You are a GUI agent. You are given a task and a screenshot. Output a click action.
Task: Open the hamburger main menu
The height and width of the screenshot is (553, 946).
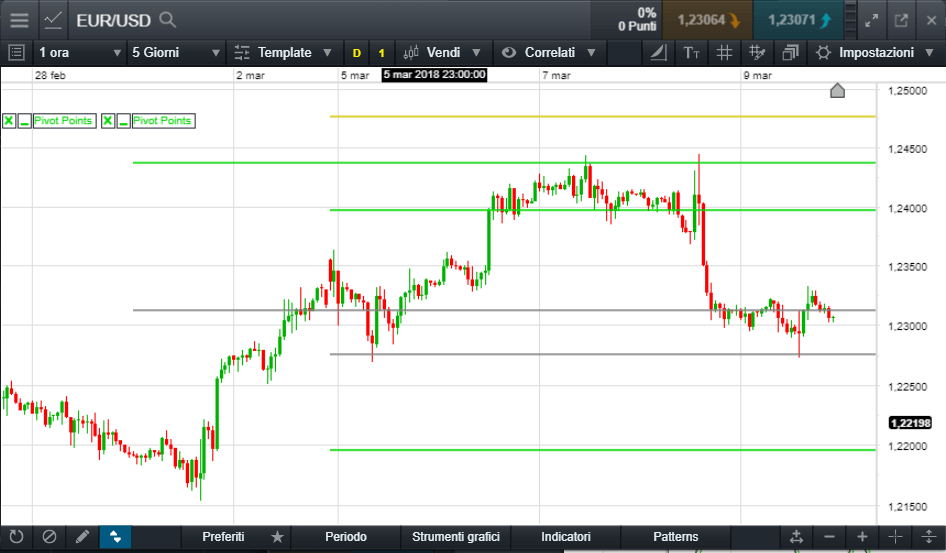tap(19, 20)
